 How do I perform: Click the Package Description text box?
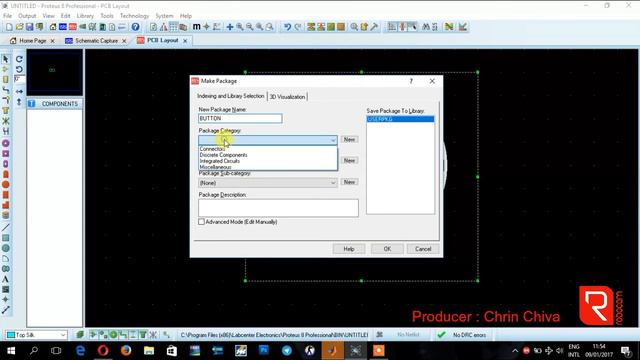[x=278, y=208]
